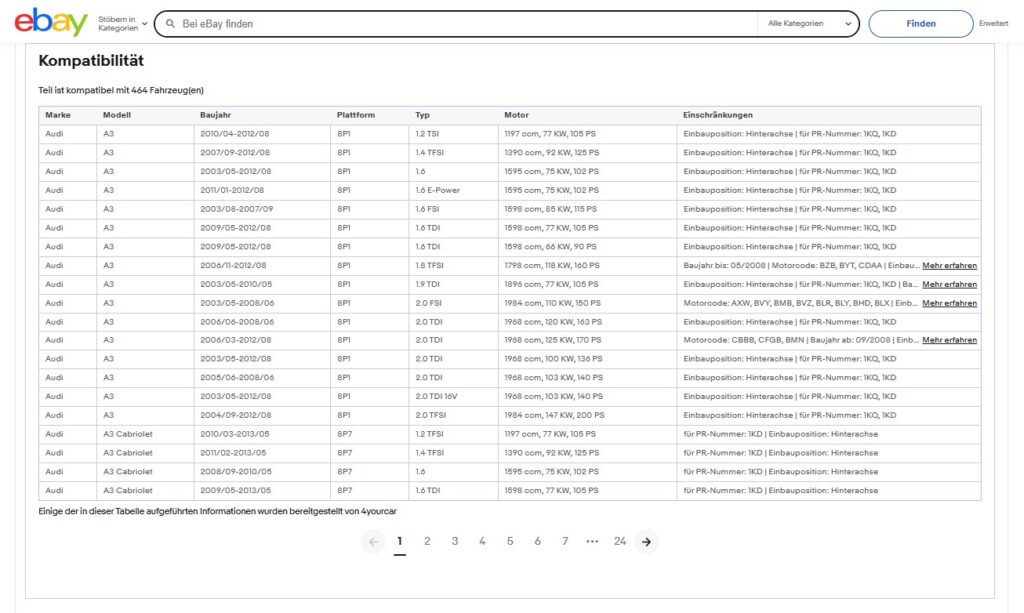
Task: Click the search magnifier icon
Action: [169, 23]
